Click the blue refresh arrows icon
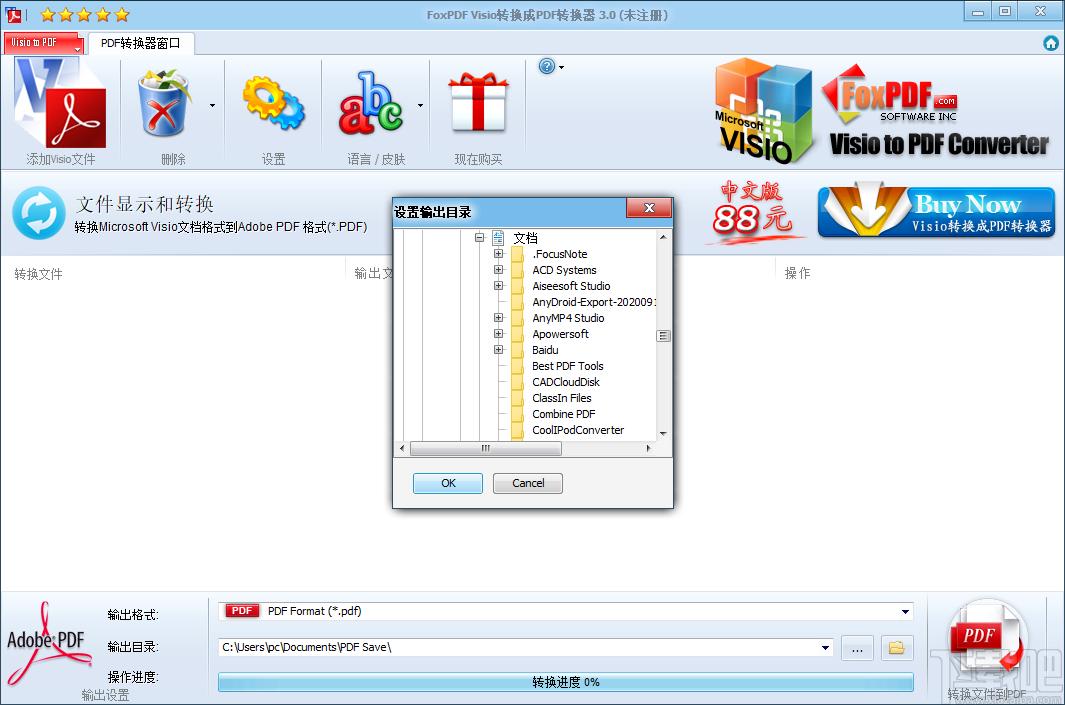The image size is (1065, 705). tap(39, 213)
